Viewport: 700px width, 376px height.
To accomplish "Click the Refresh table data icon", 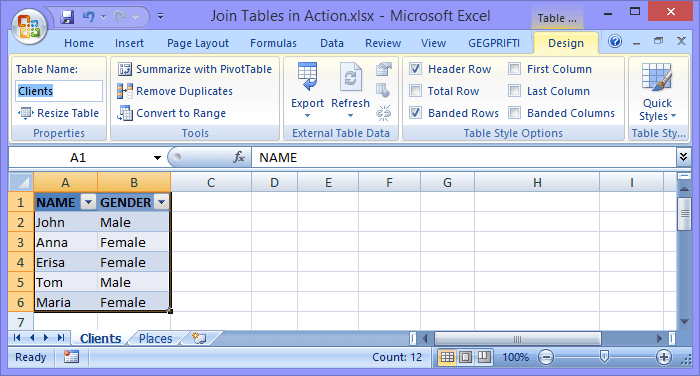I will point(350,76).
